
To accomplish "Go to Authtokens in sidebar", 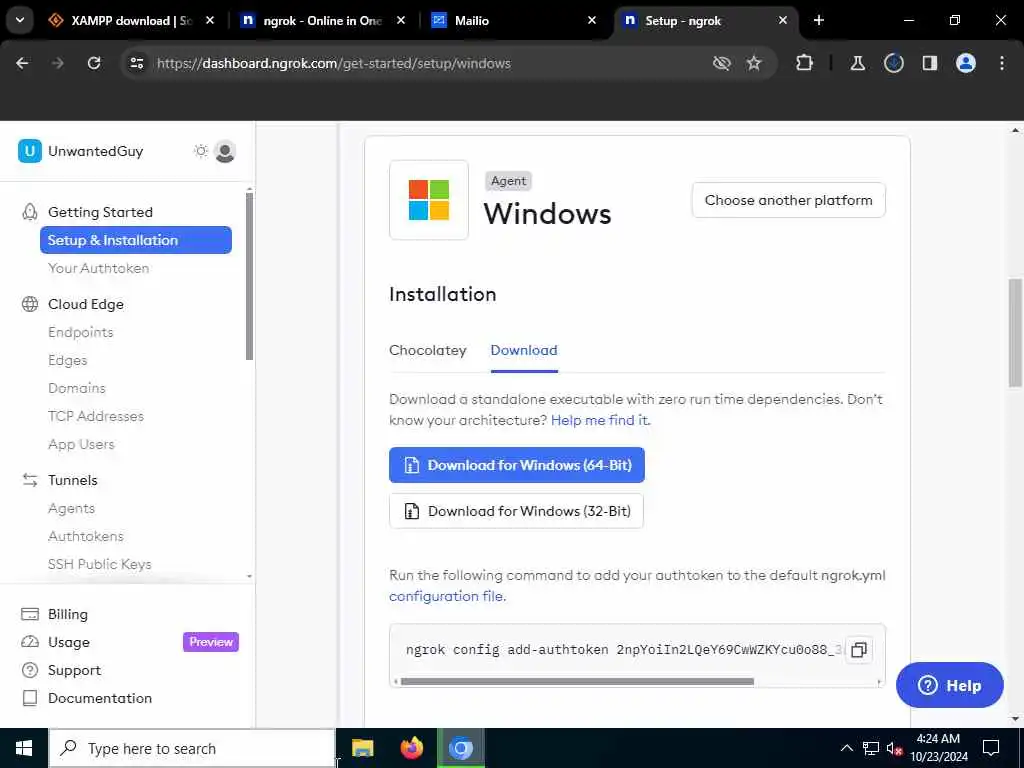I will click(x=86, y=536).
